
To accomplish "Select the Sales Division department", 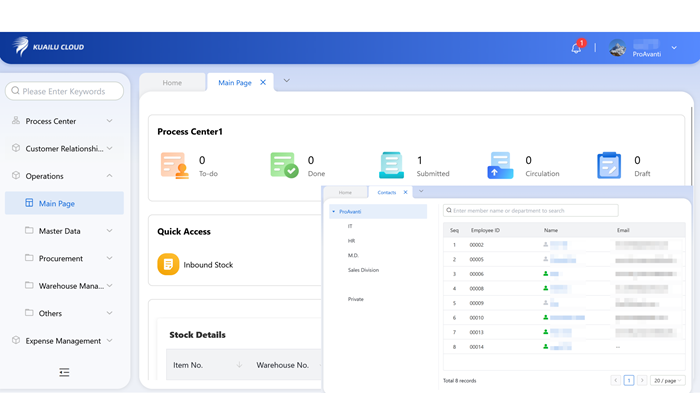I will point(363,270).
